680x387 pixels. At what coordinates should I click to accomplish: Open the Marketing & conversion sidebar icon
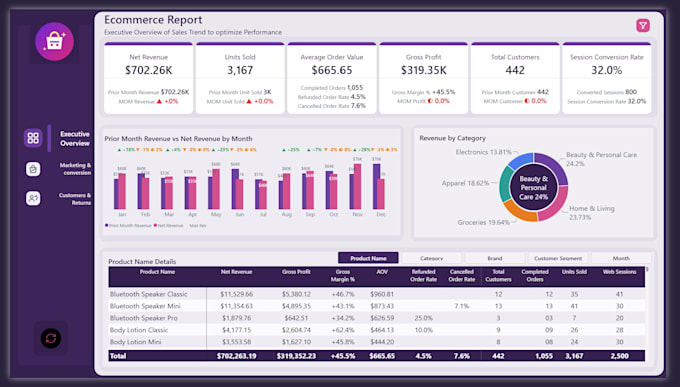(33, 169)
